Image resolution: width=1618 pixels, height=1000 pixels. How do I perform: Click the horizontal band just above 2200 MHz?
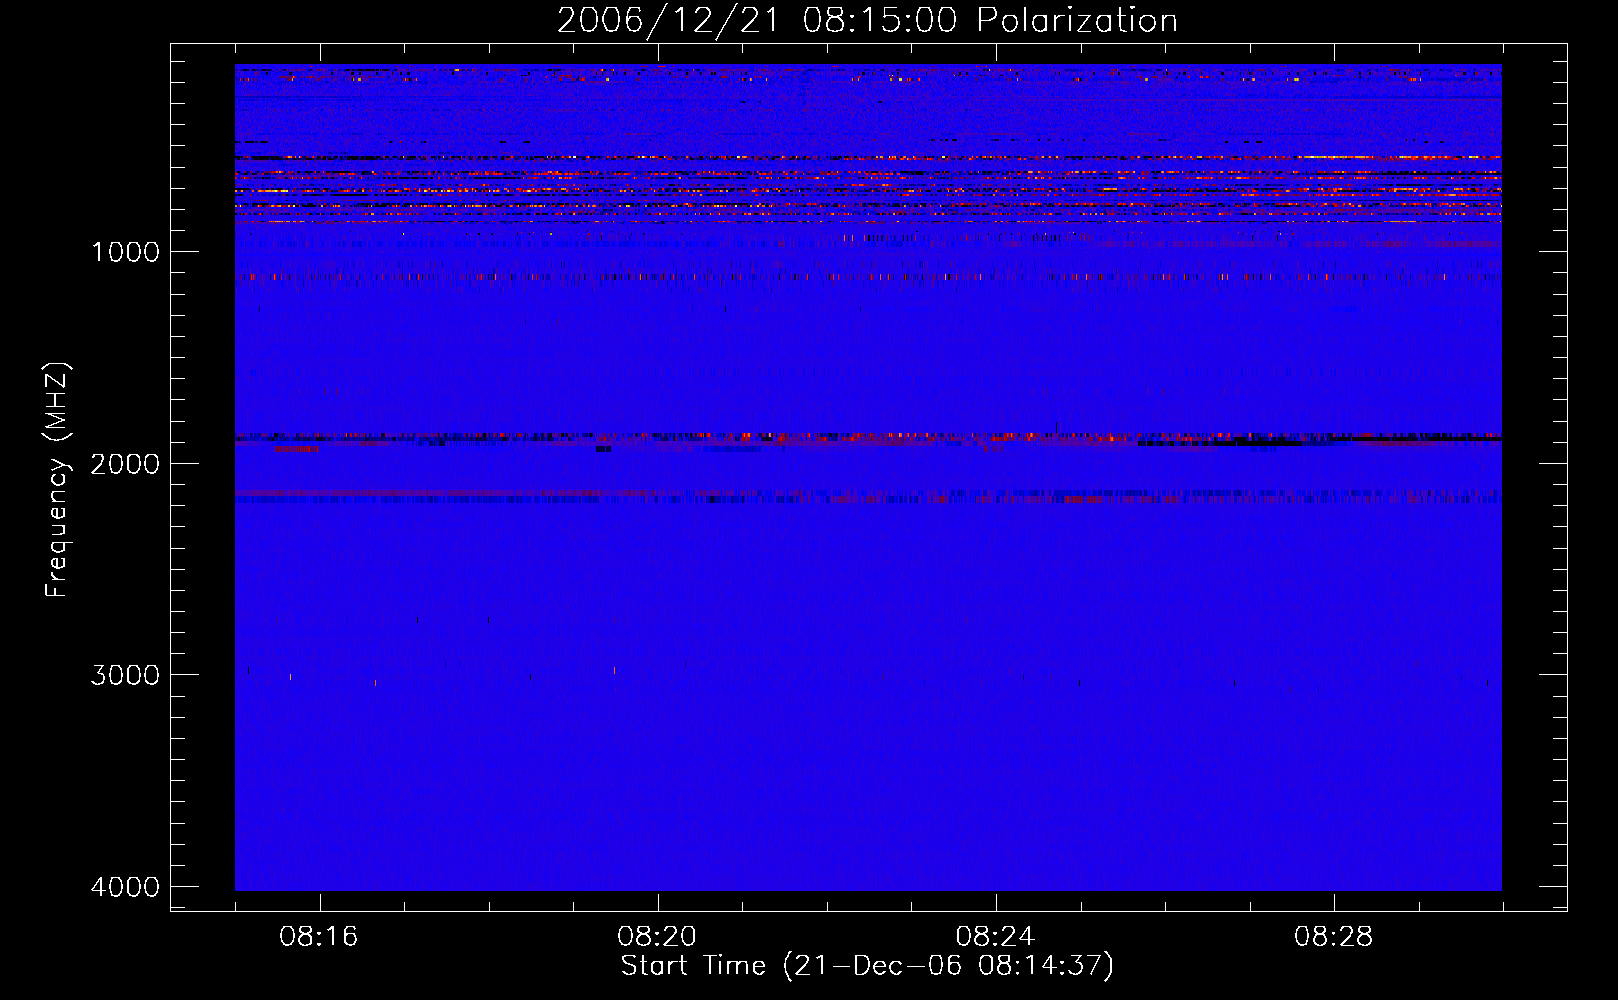pyautogui.click(x=868, y=495)
